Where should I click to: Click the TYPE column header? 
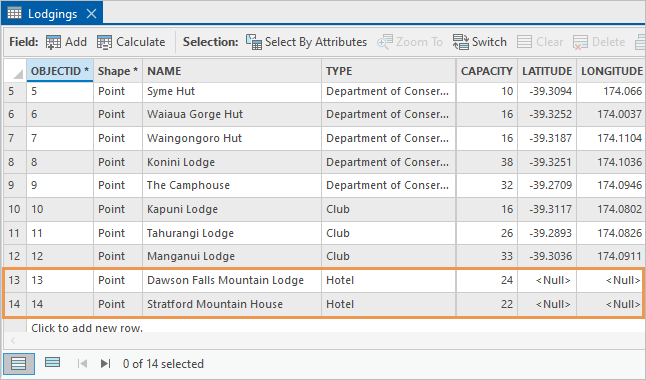389,71
